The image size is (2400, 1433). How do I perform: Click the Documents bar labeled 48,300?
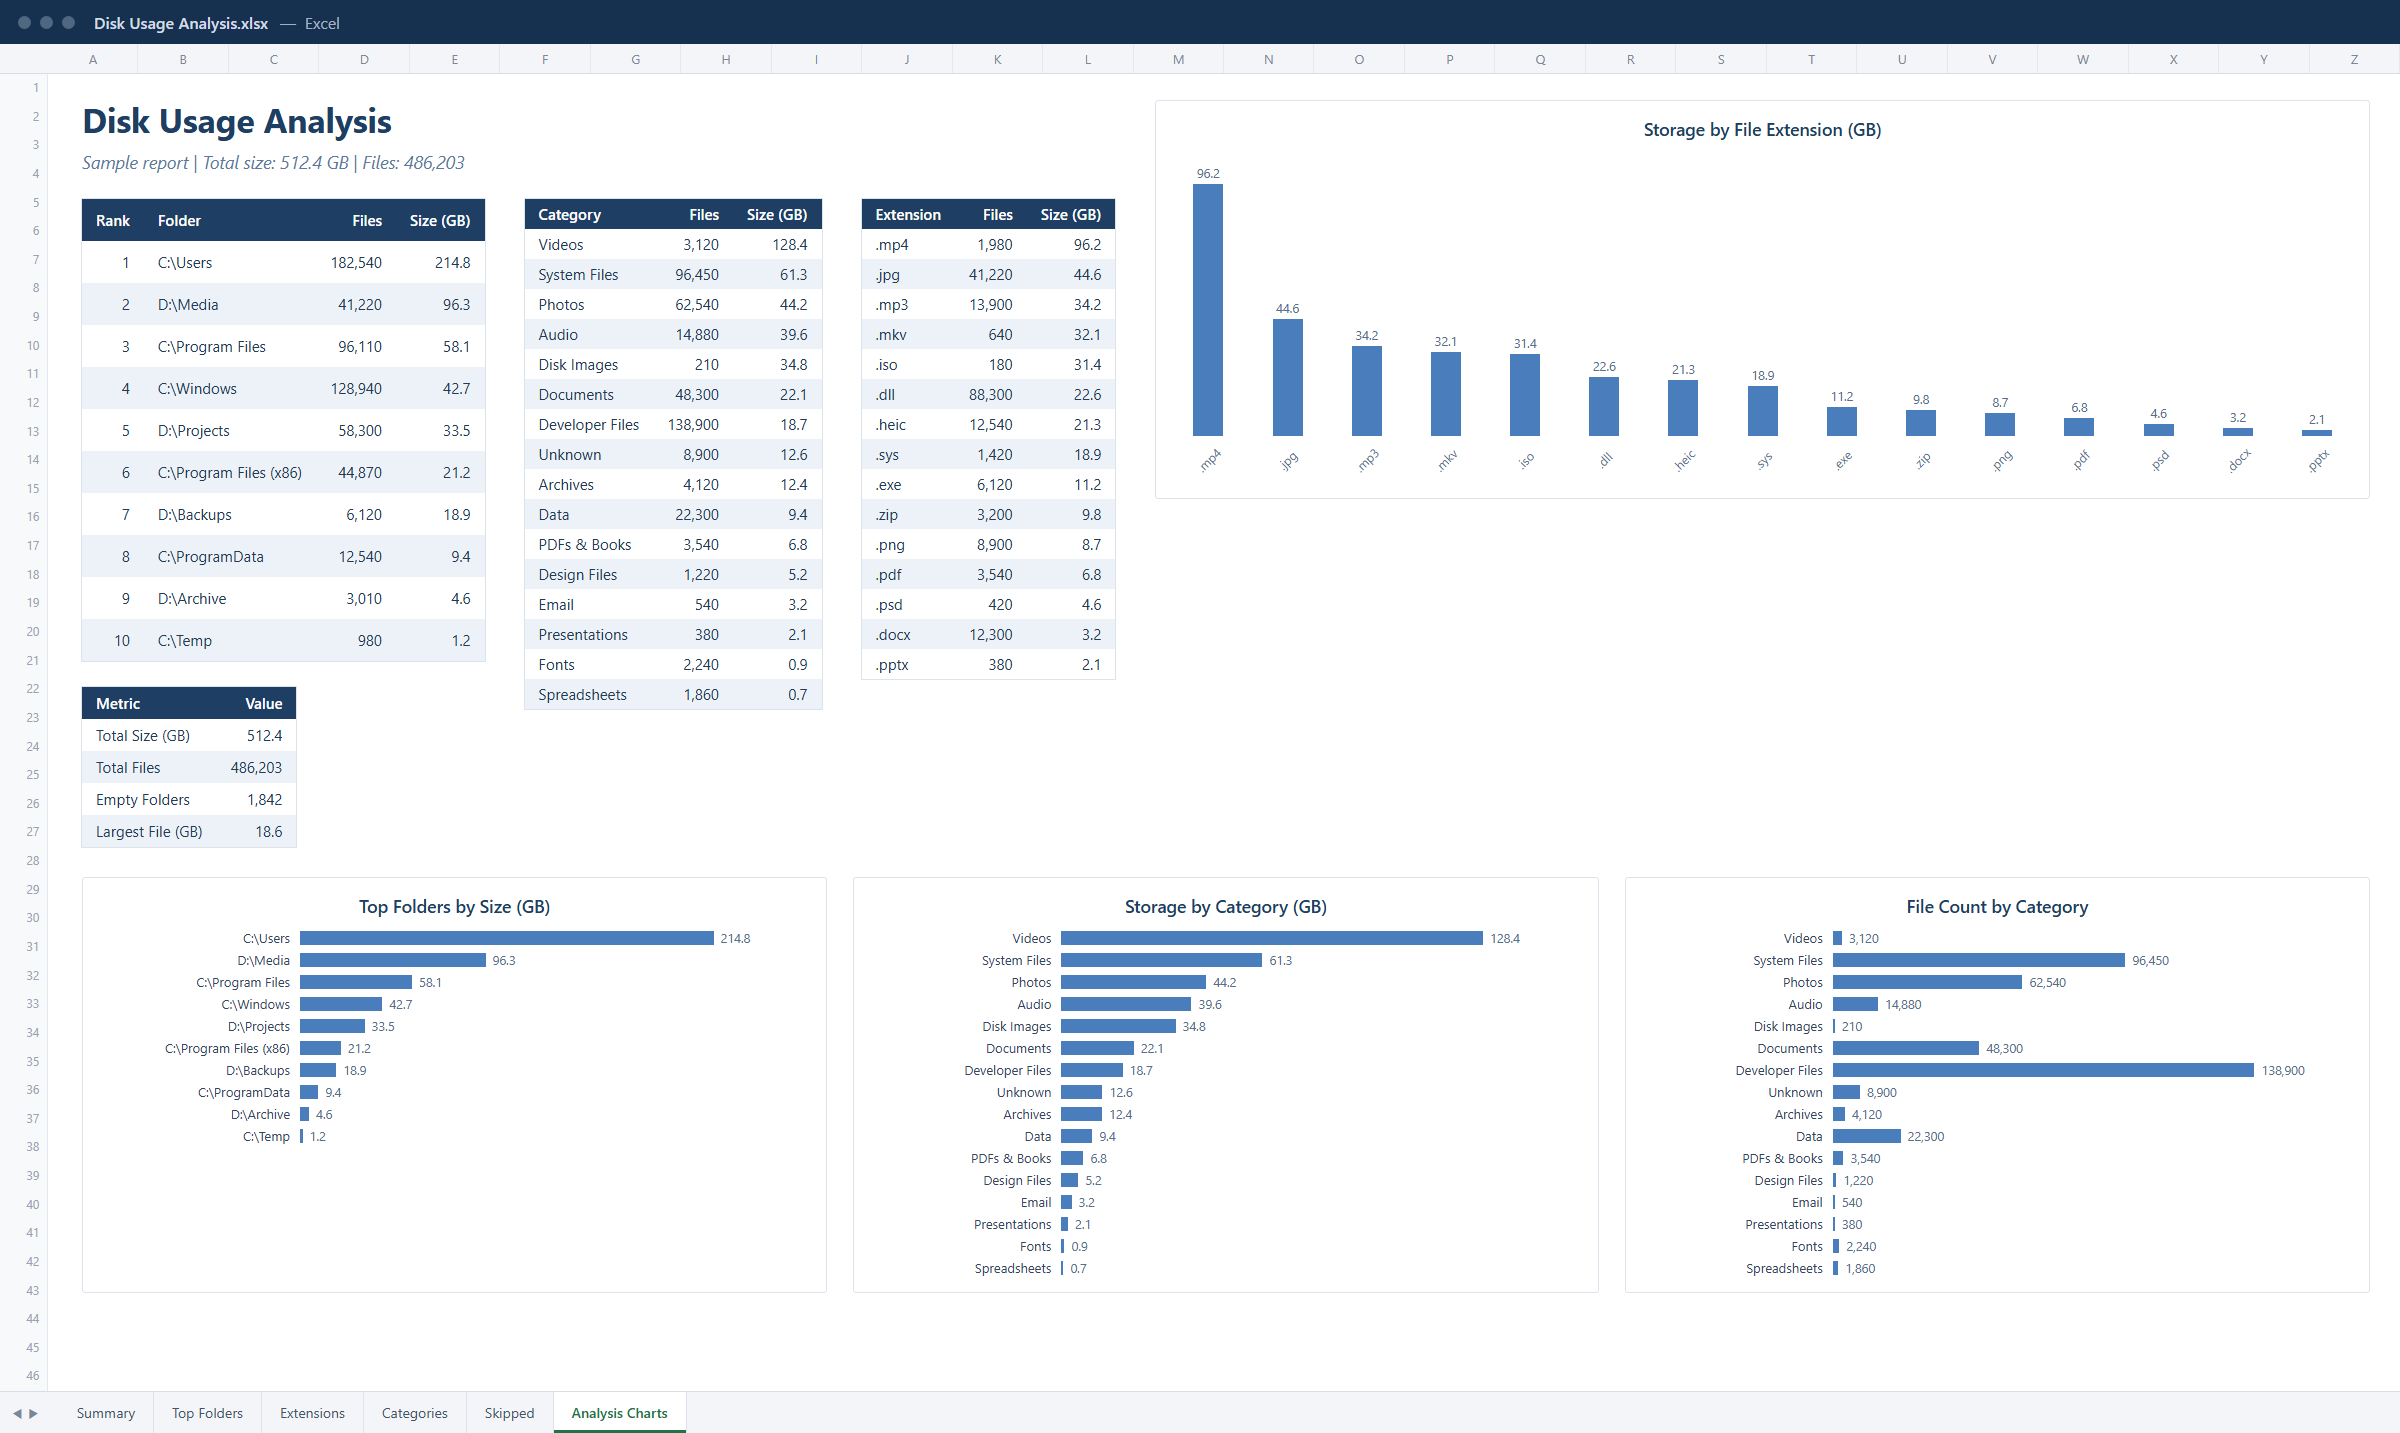pos(1906,1048)
